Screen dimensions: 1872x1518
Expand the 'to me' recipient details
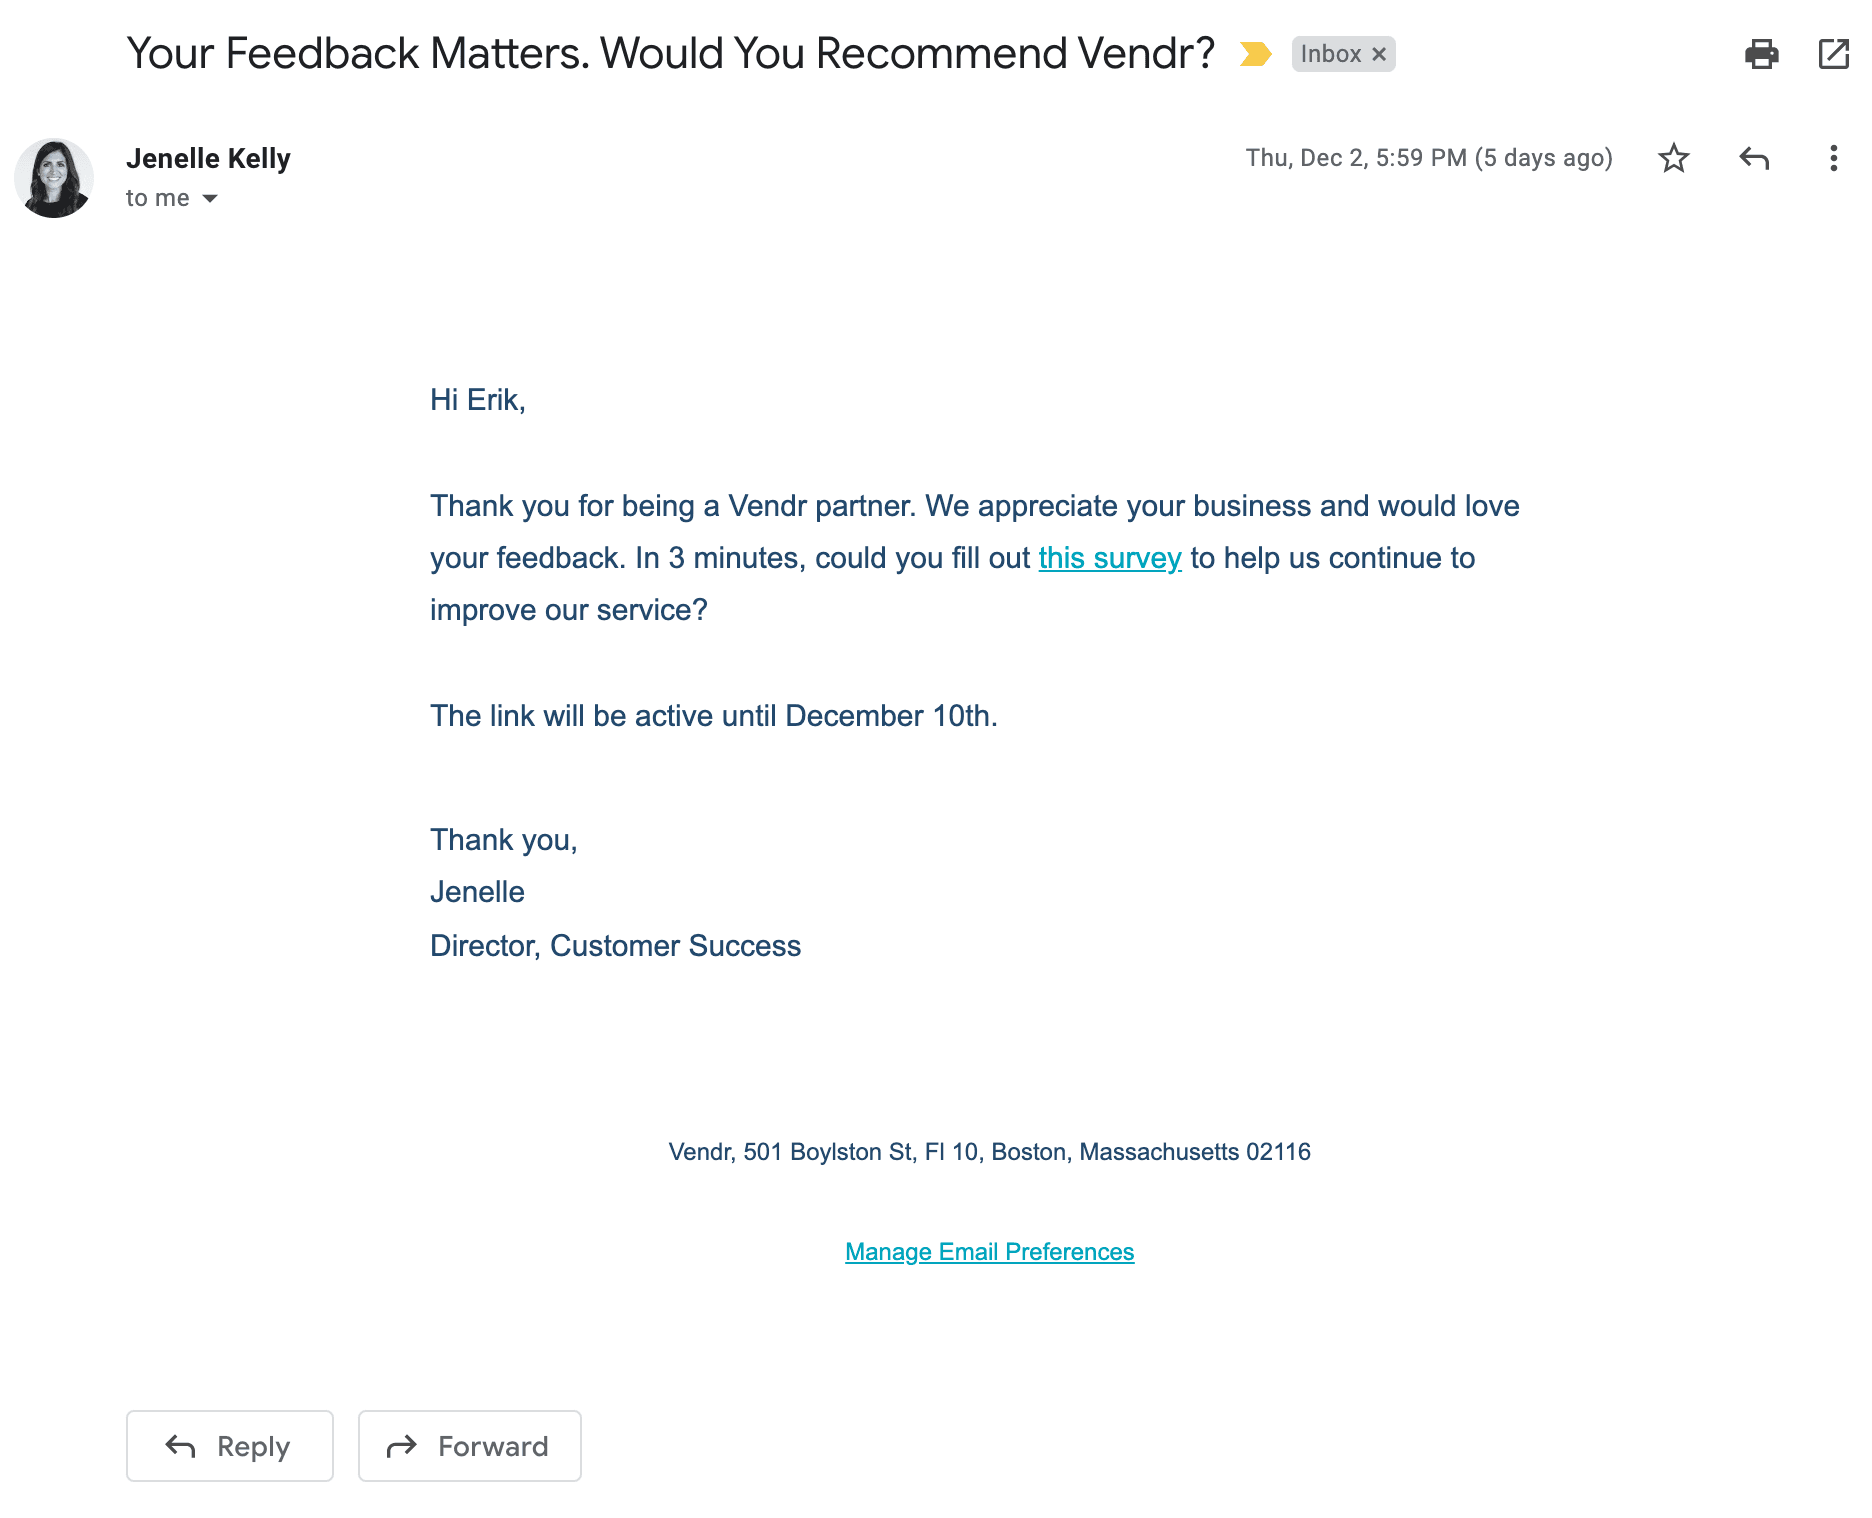pyautogui.click(x=160, y=198)
